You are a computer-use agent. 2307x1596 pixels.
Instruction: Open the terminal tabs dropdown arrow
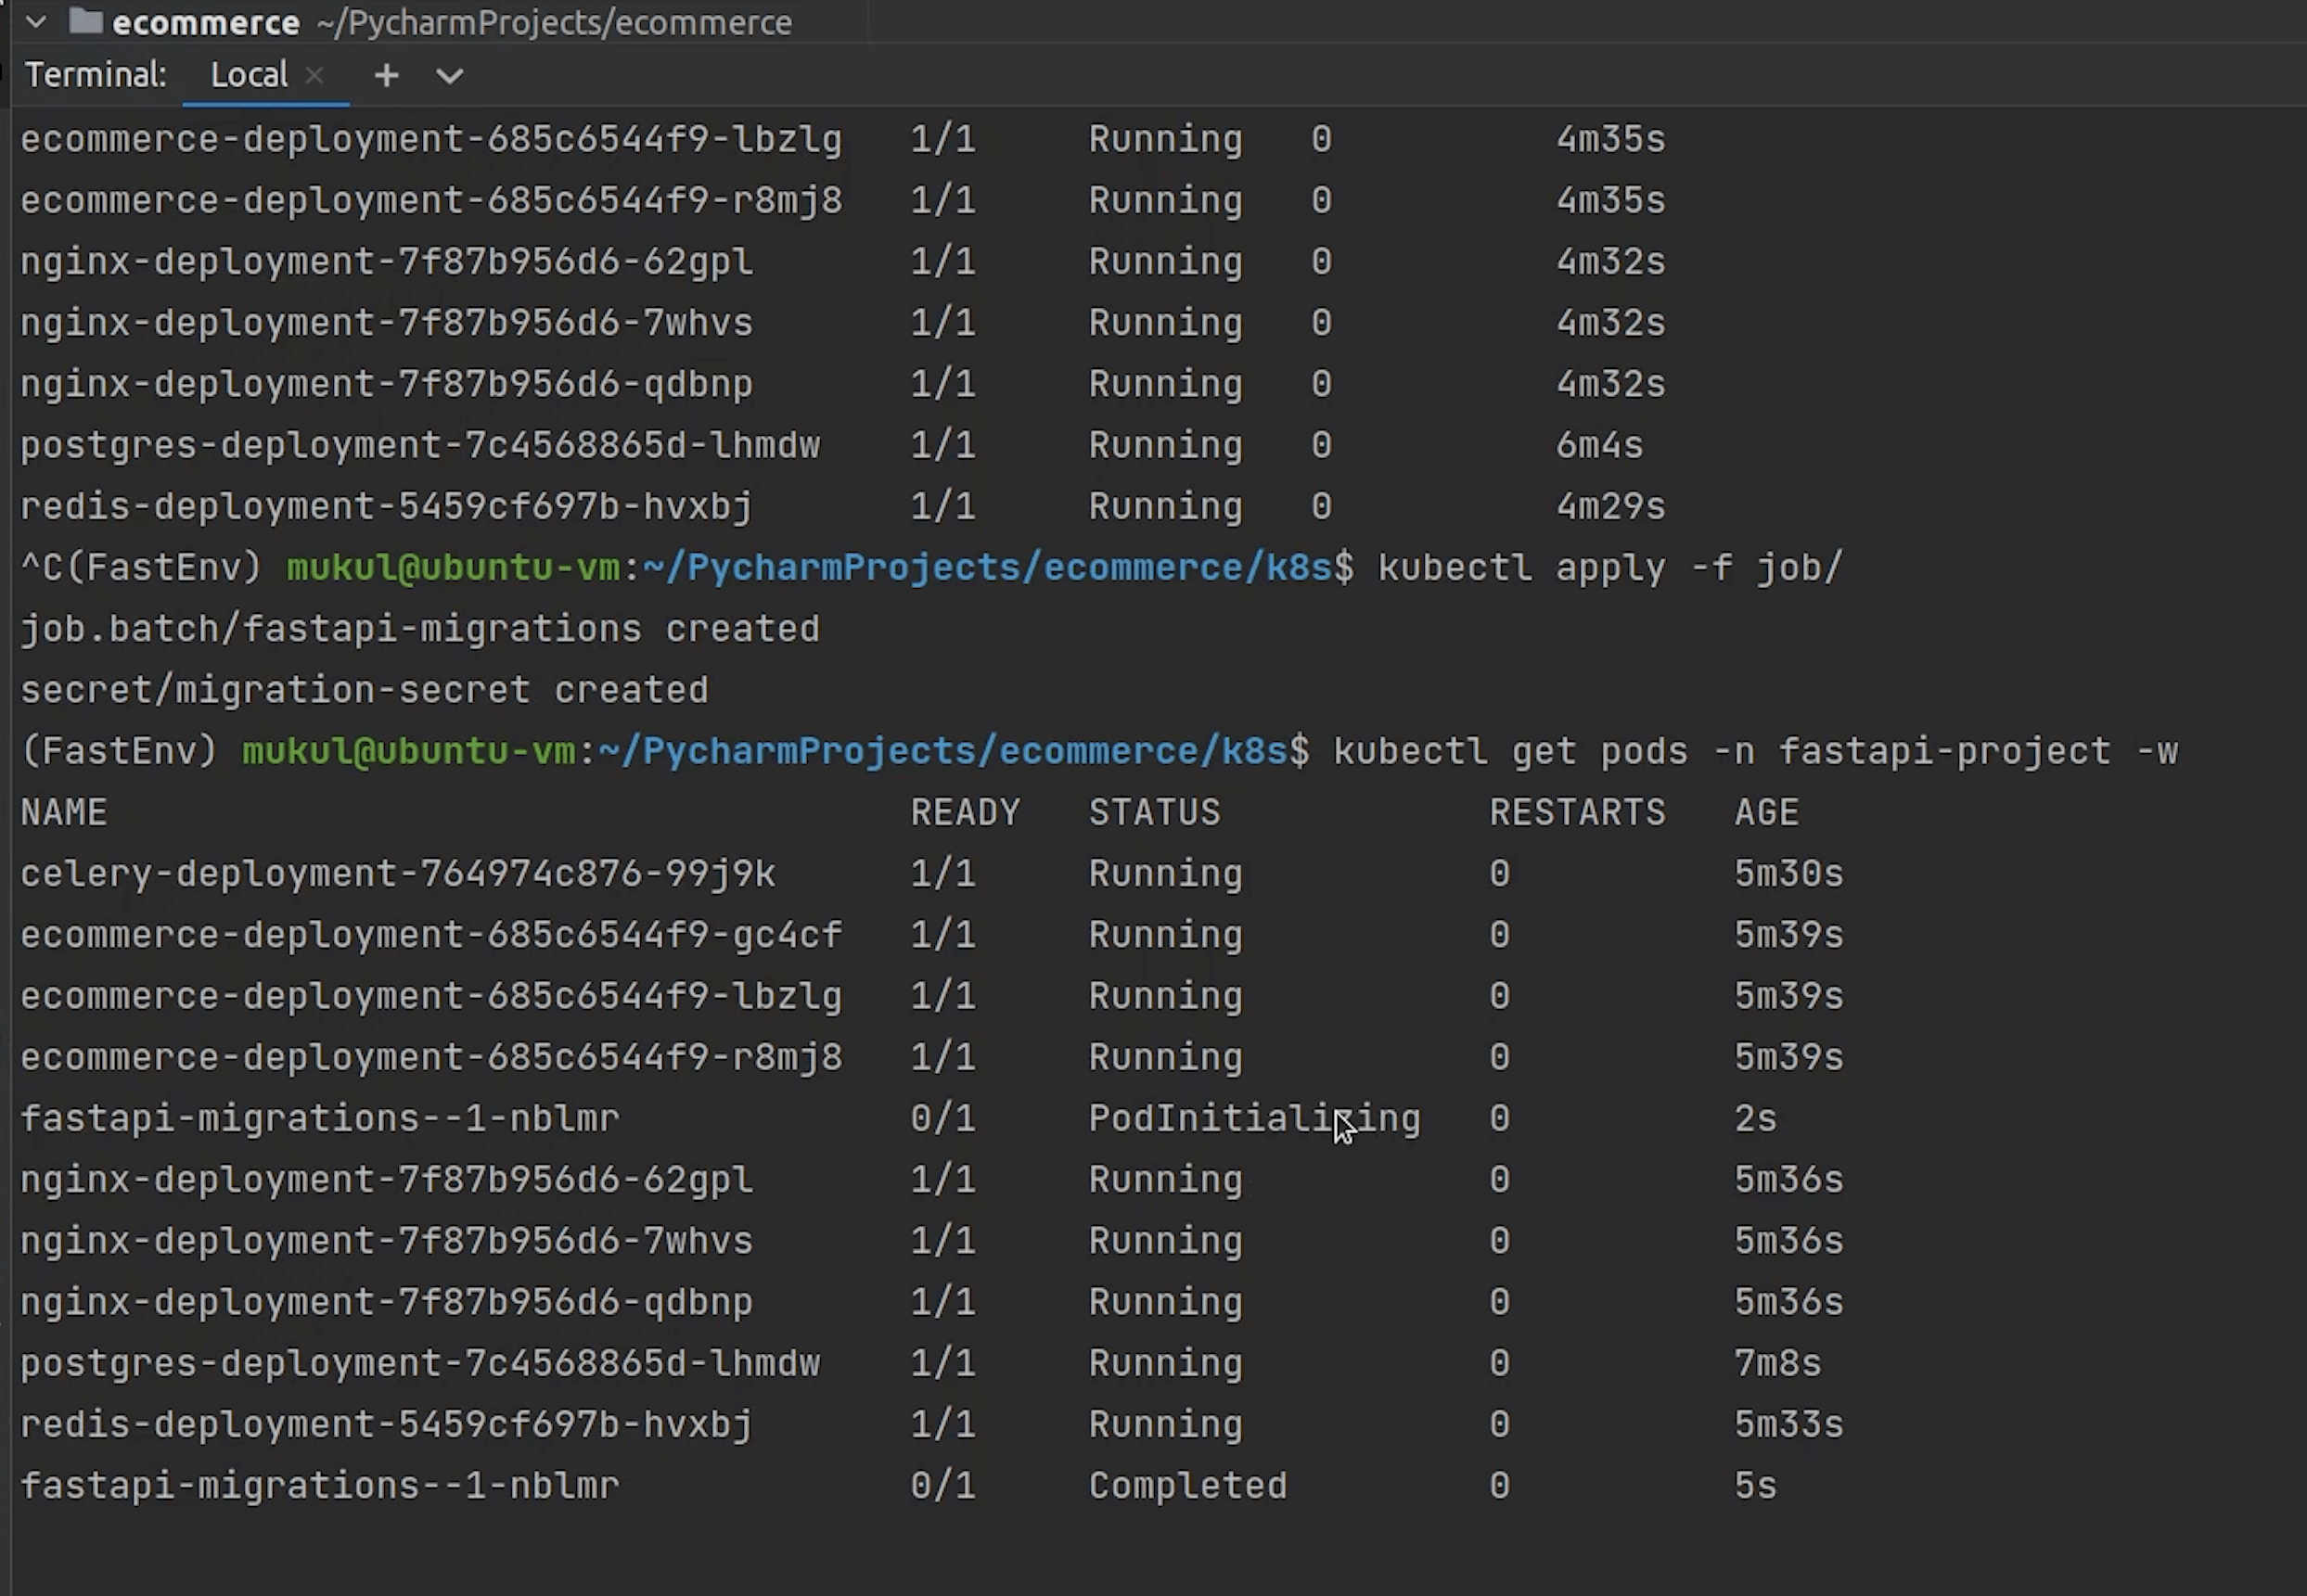(450, 76)
